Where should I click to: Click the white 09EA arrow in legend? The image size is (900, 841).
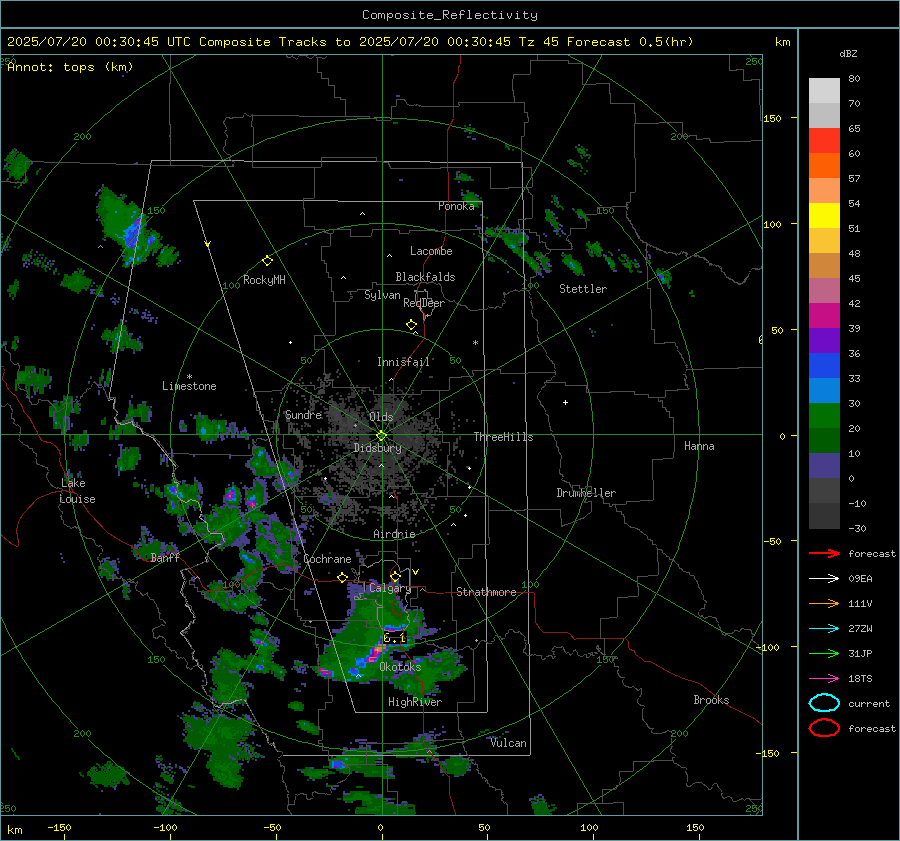[824, 579]
